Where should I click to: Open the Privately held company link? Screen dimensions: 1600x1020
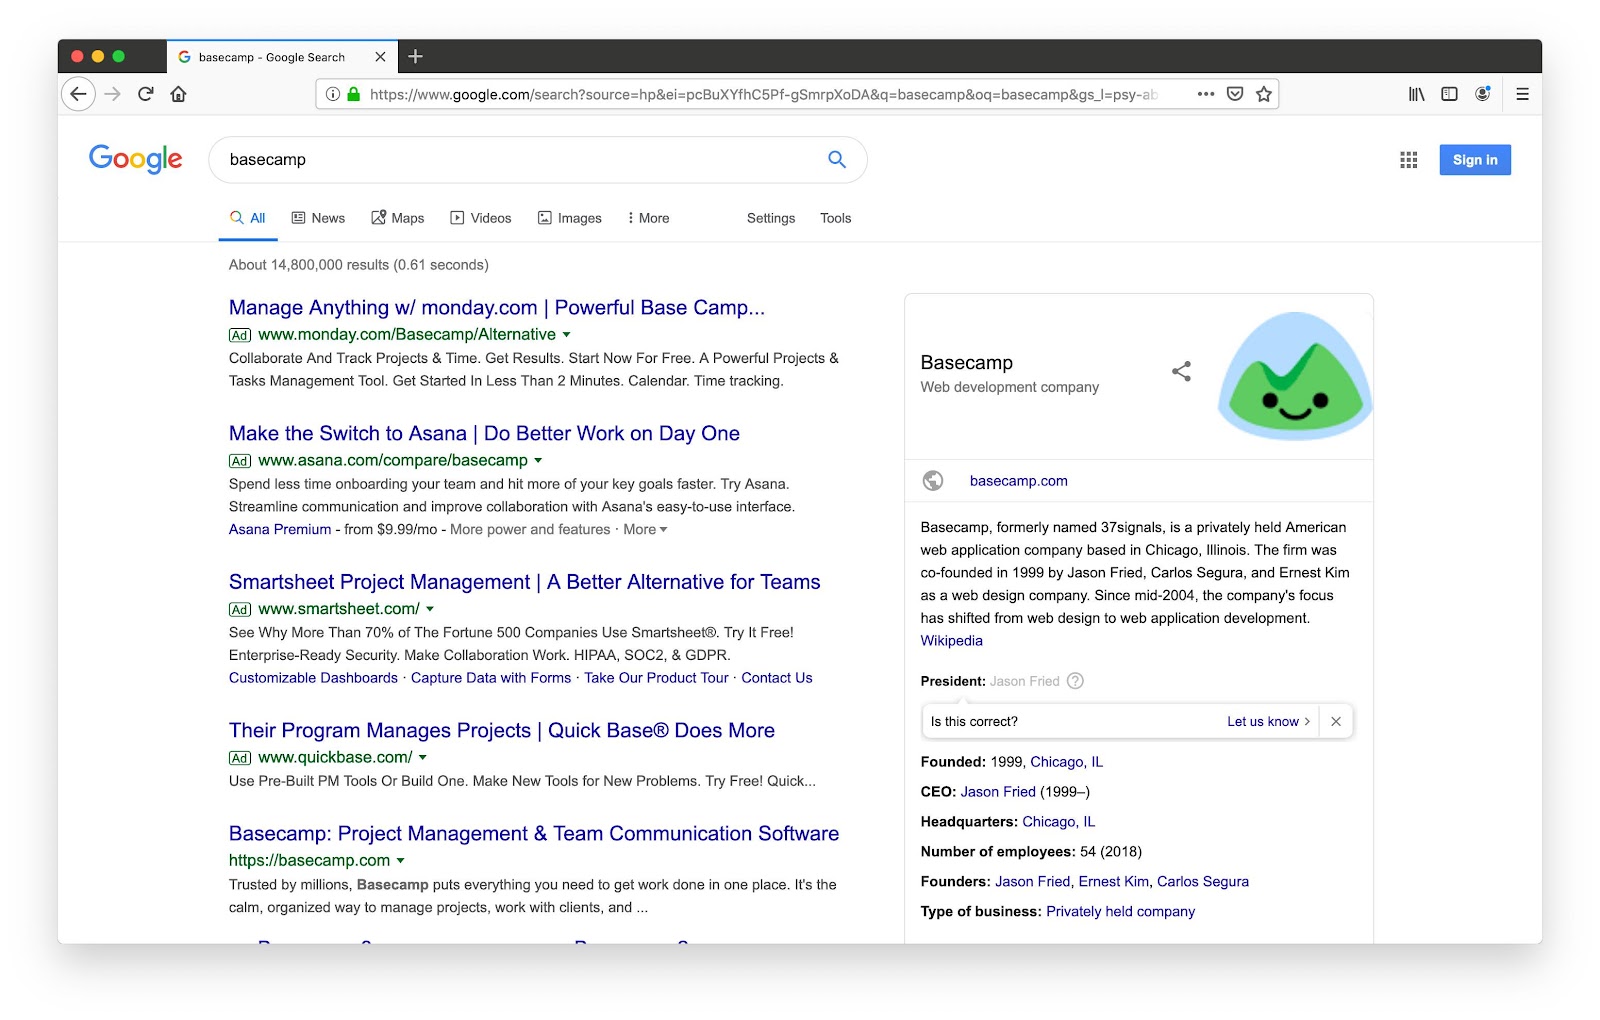(x=1121, y=912)
